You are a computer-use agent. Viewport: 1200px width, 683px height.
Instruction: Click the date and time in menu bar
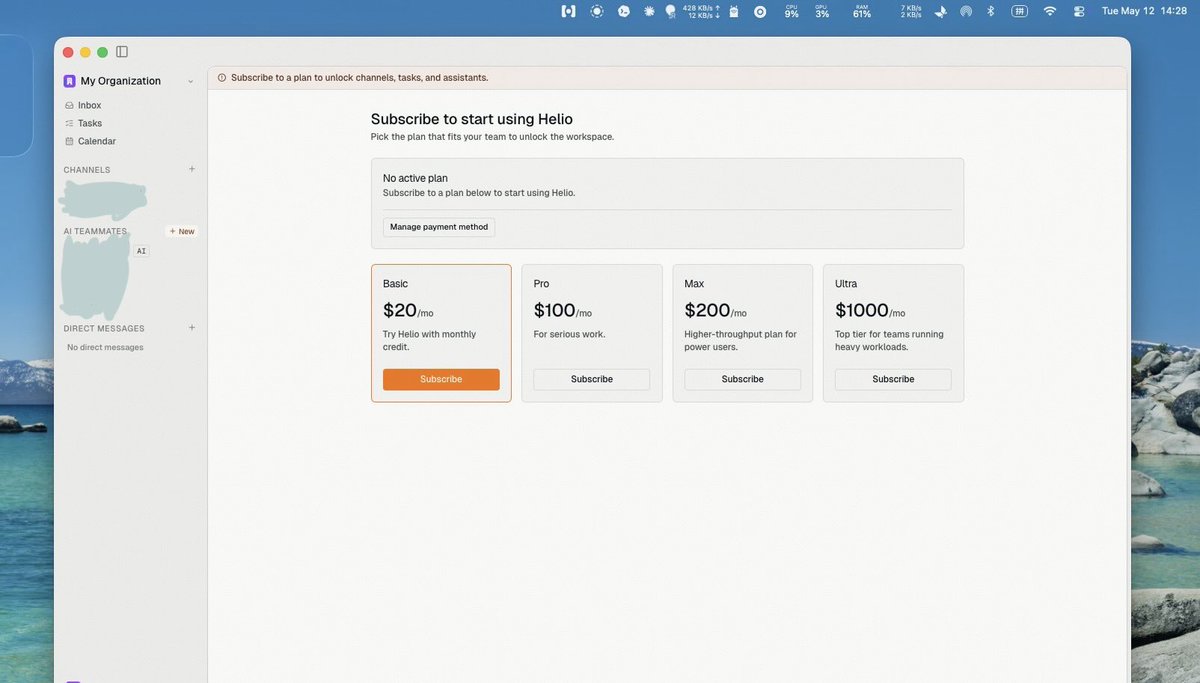pyautogui.click(x=1144, y=11)
